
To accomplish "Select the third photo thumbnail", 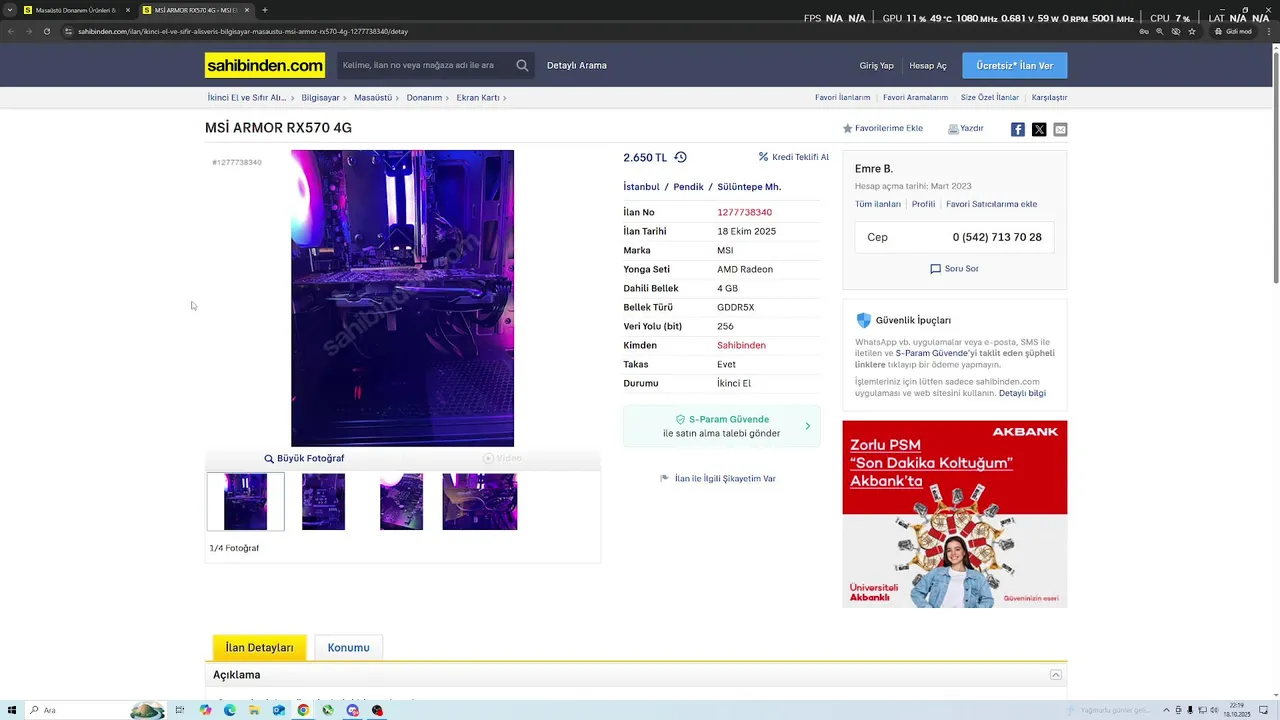I will pos(402,502).
